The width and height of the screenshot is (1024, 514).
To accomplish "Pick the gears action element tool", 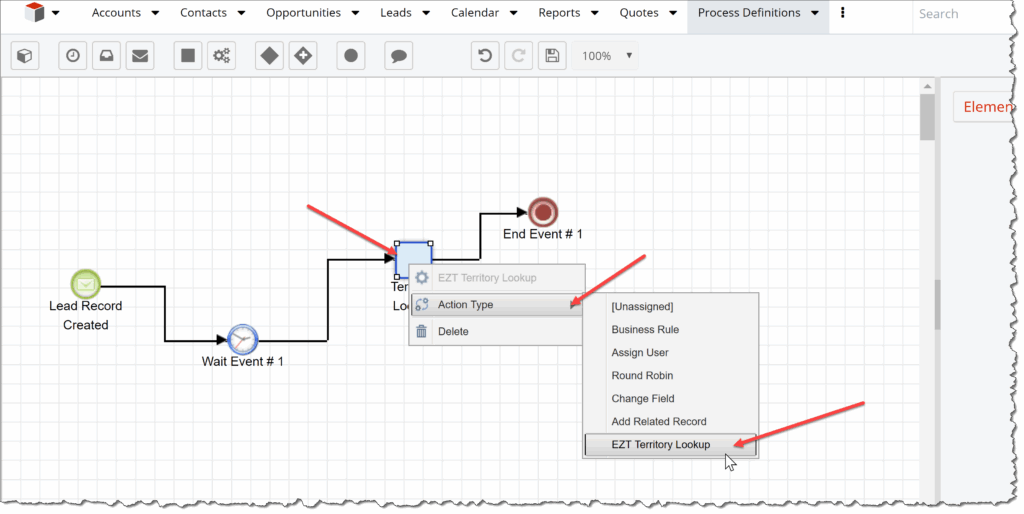I will 221,56.
